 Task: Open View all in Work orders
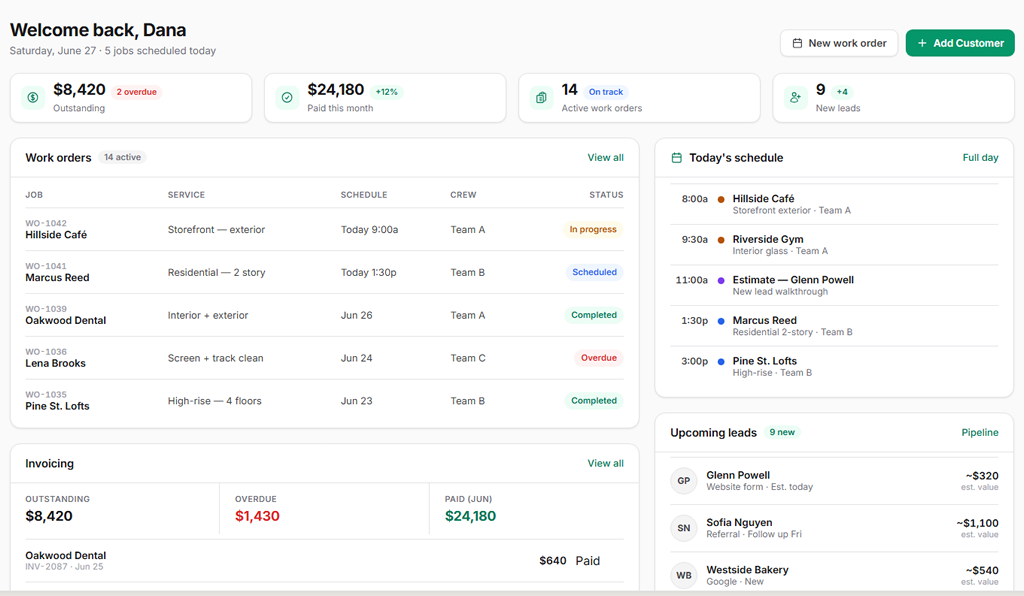coord(605,157)
